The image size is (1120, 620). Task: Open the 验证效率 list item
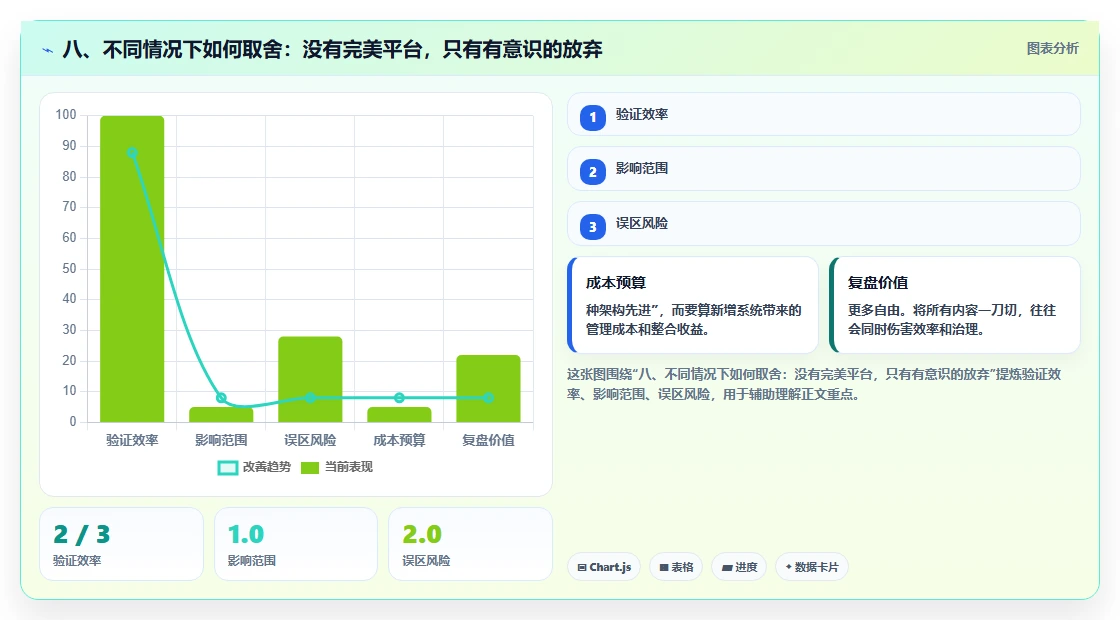(824, 114)
